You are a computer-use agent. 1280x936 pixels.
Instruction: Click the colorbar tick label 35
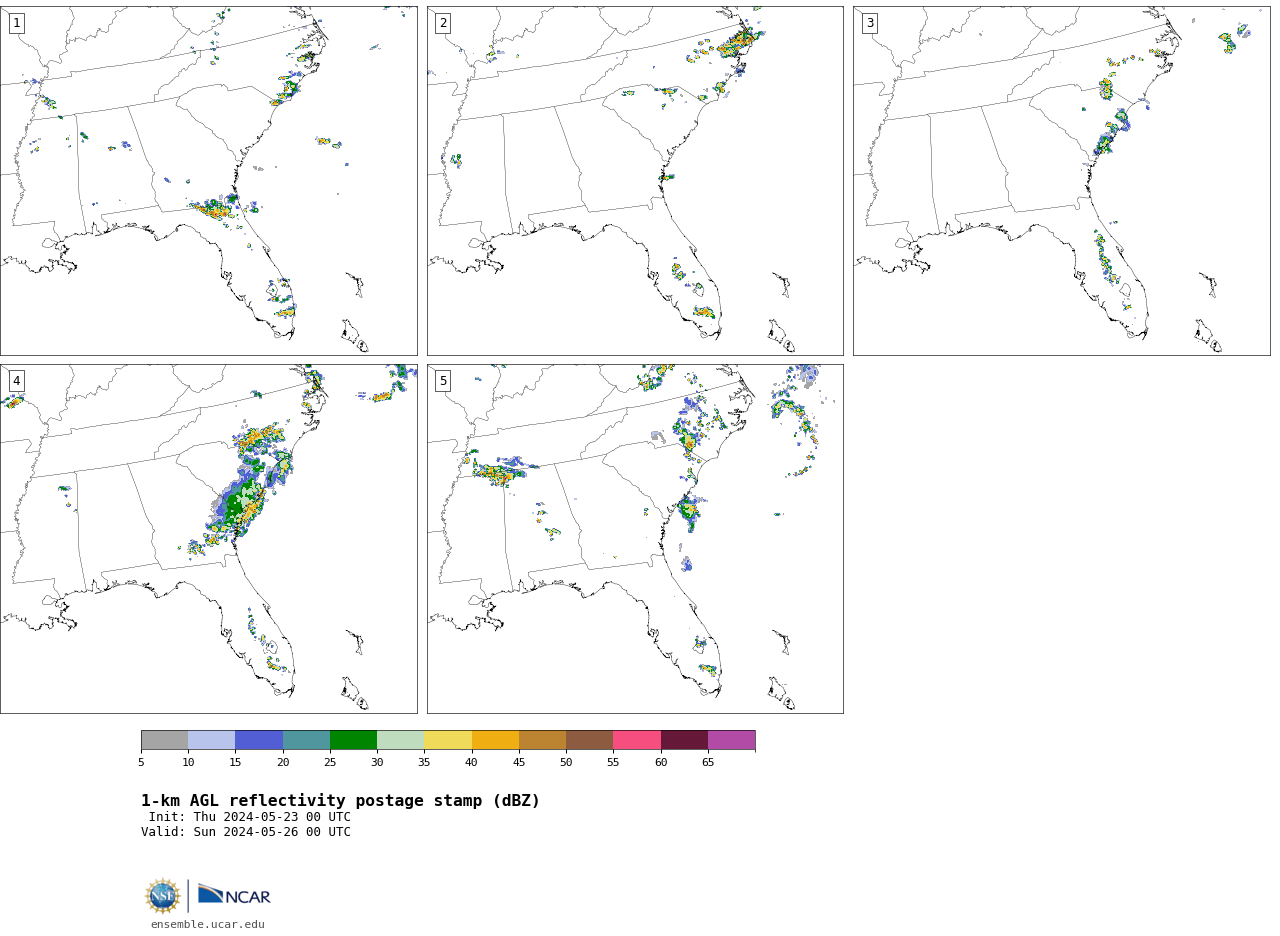point(424,763)
